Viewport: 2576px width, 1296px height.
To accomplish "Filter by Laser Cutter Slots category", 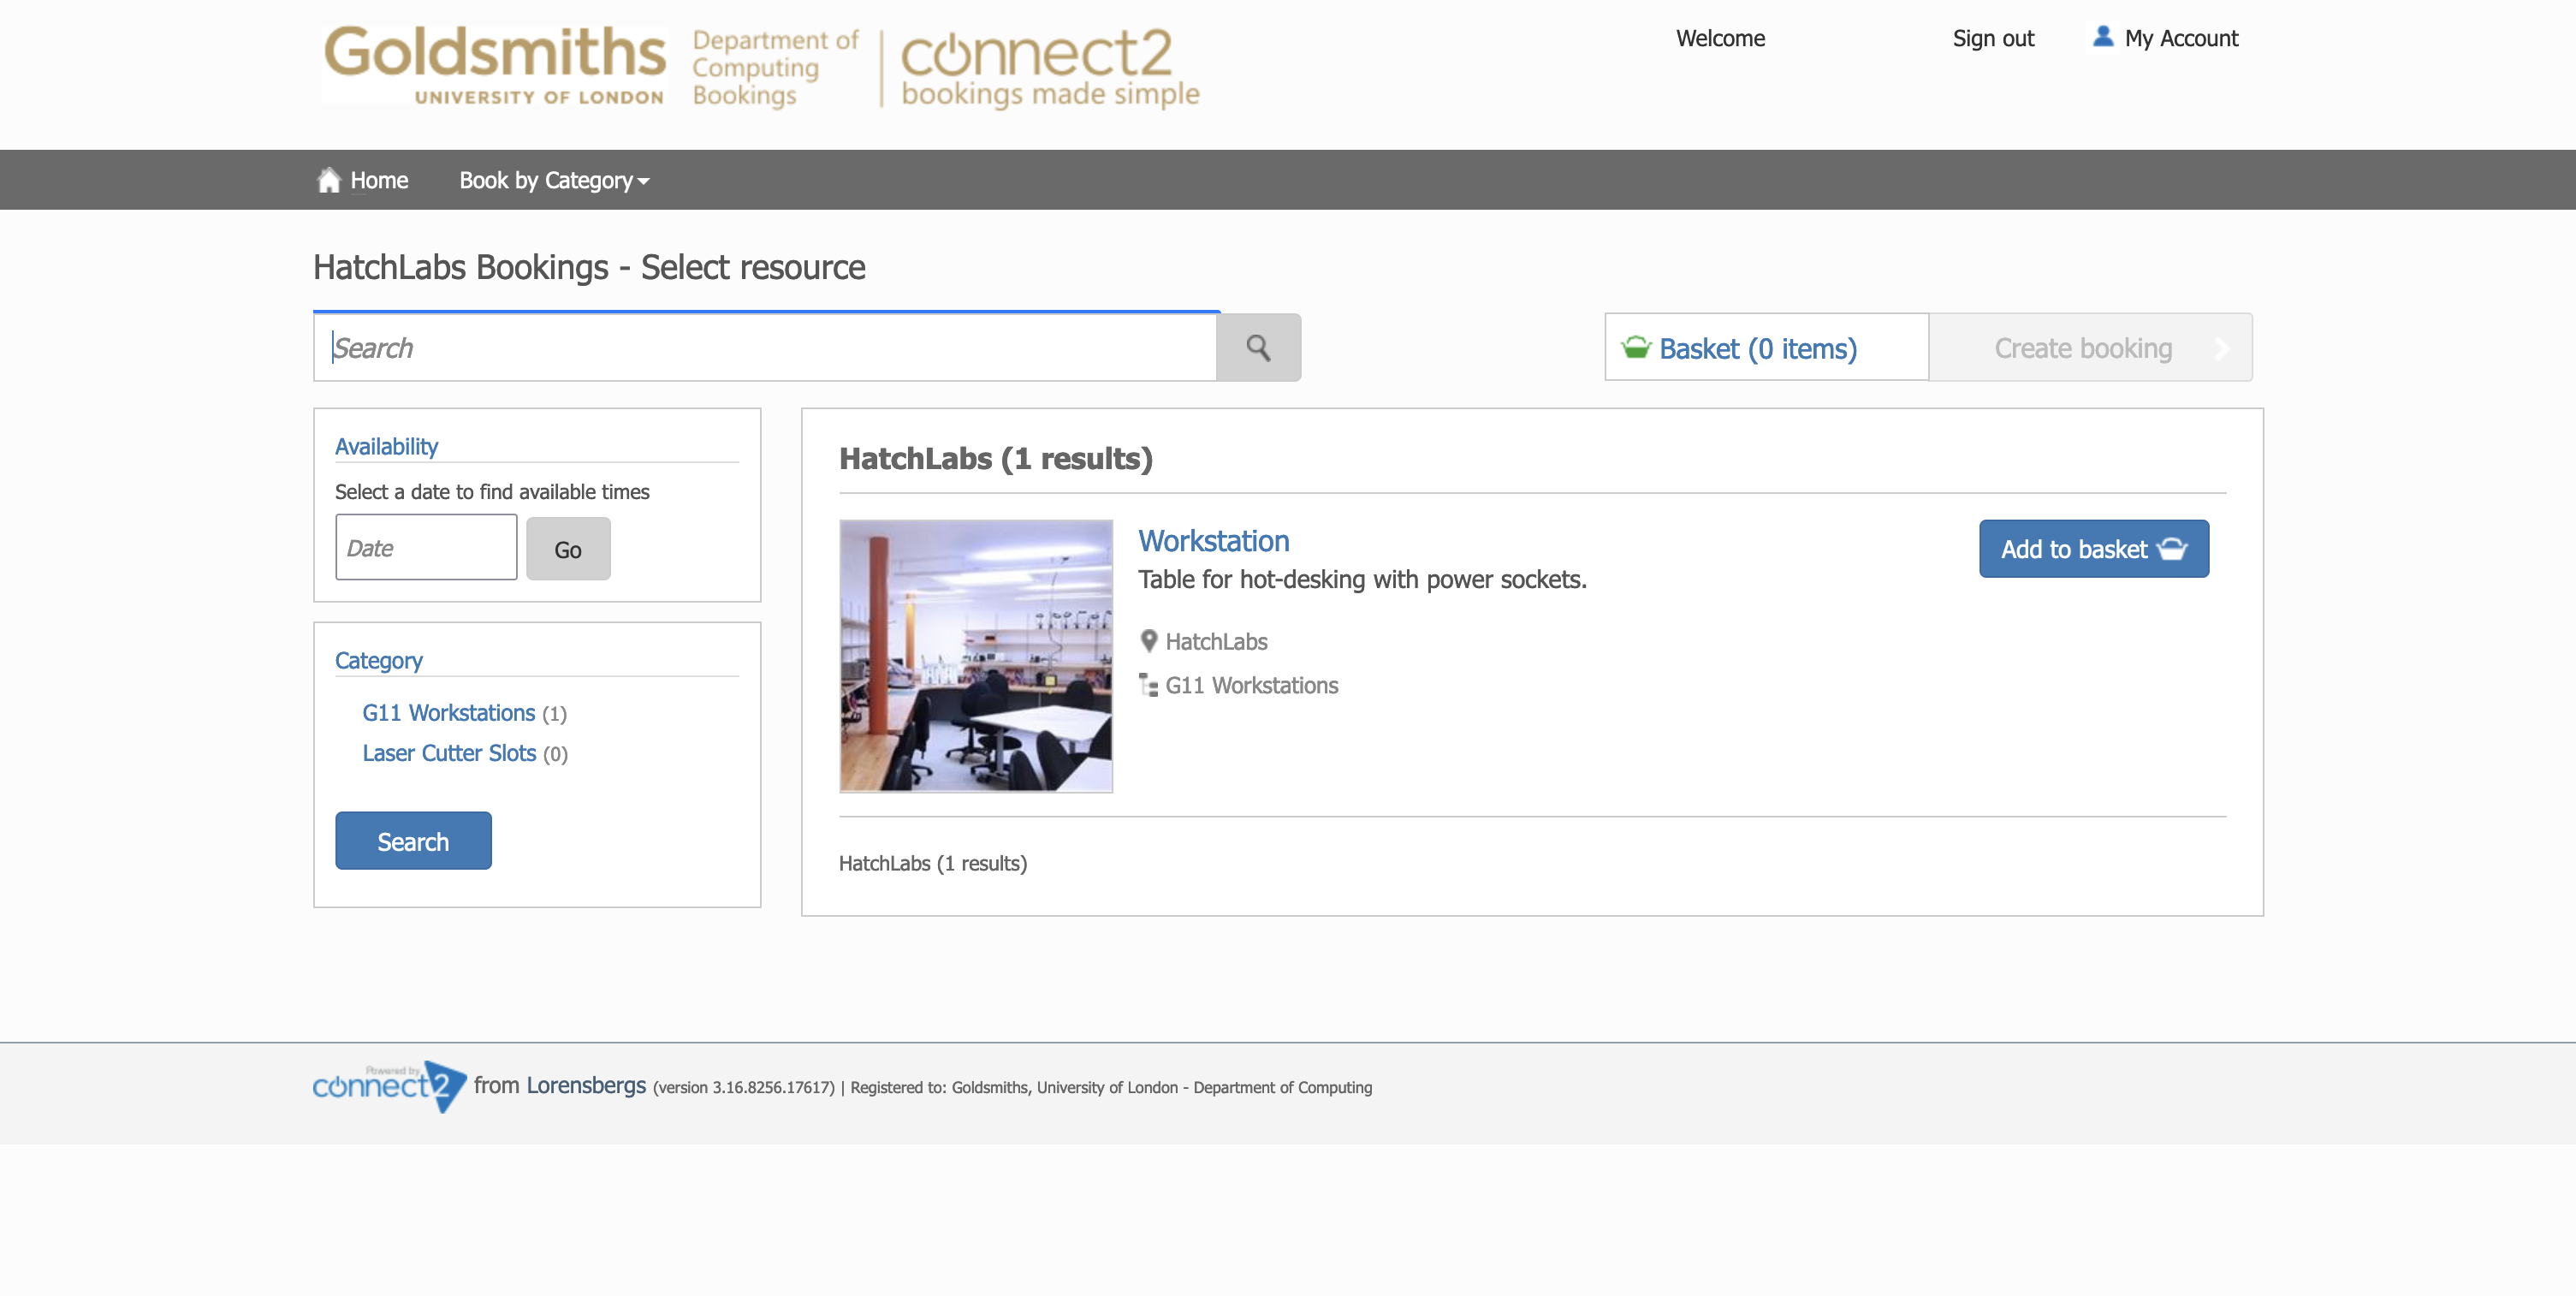I will [449, 753].
